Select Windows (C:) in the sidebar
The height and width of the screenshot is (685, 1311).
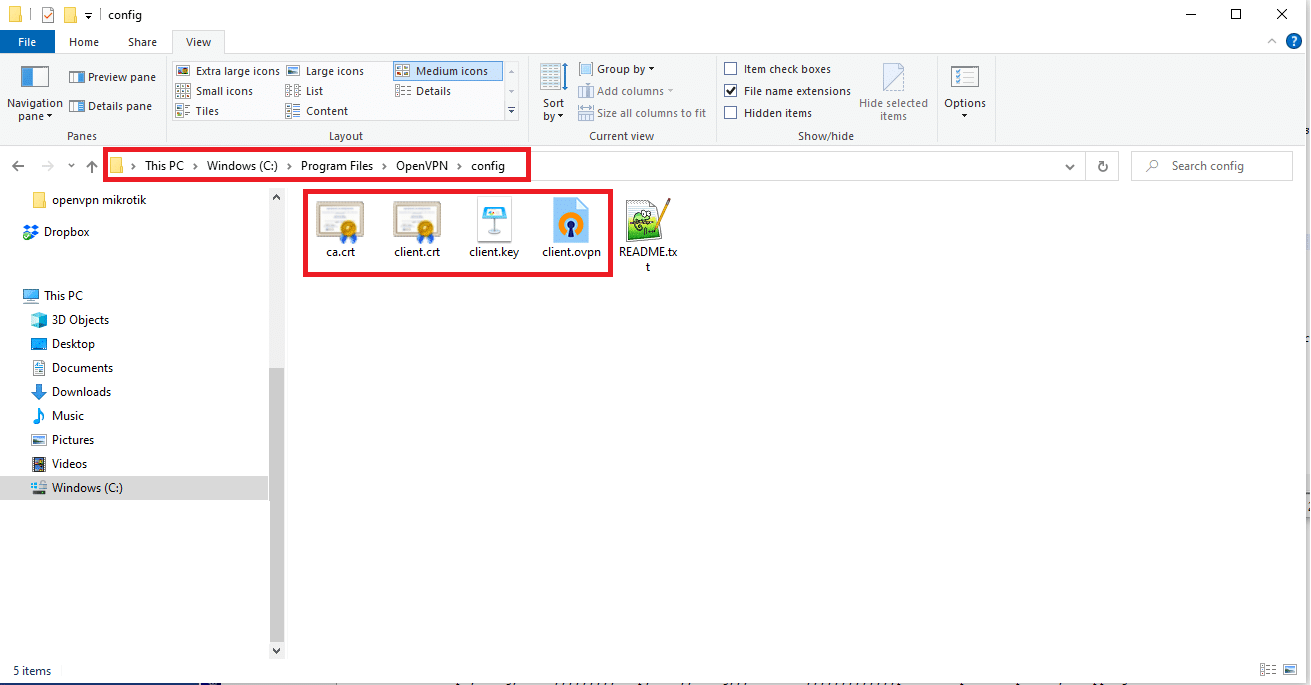[x=134, y=488]
